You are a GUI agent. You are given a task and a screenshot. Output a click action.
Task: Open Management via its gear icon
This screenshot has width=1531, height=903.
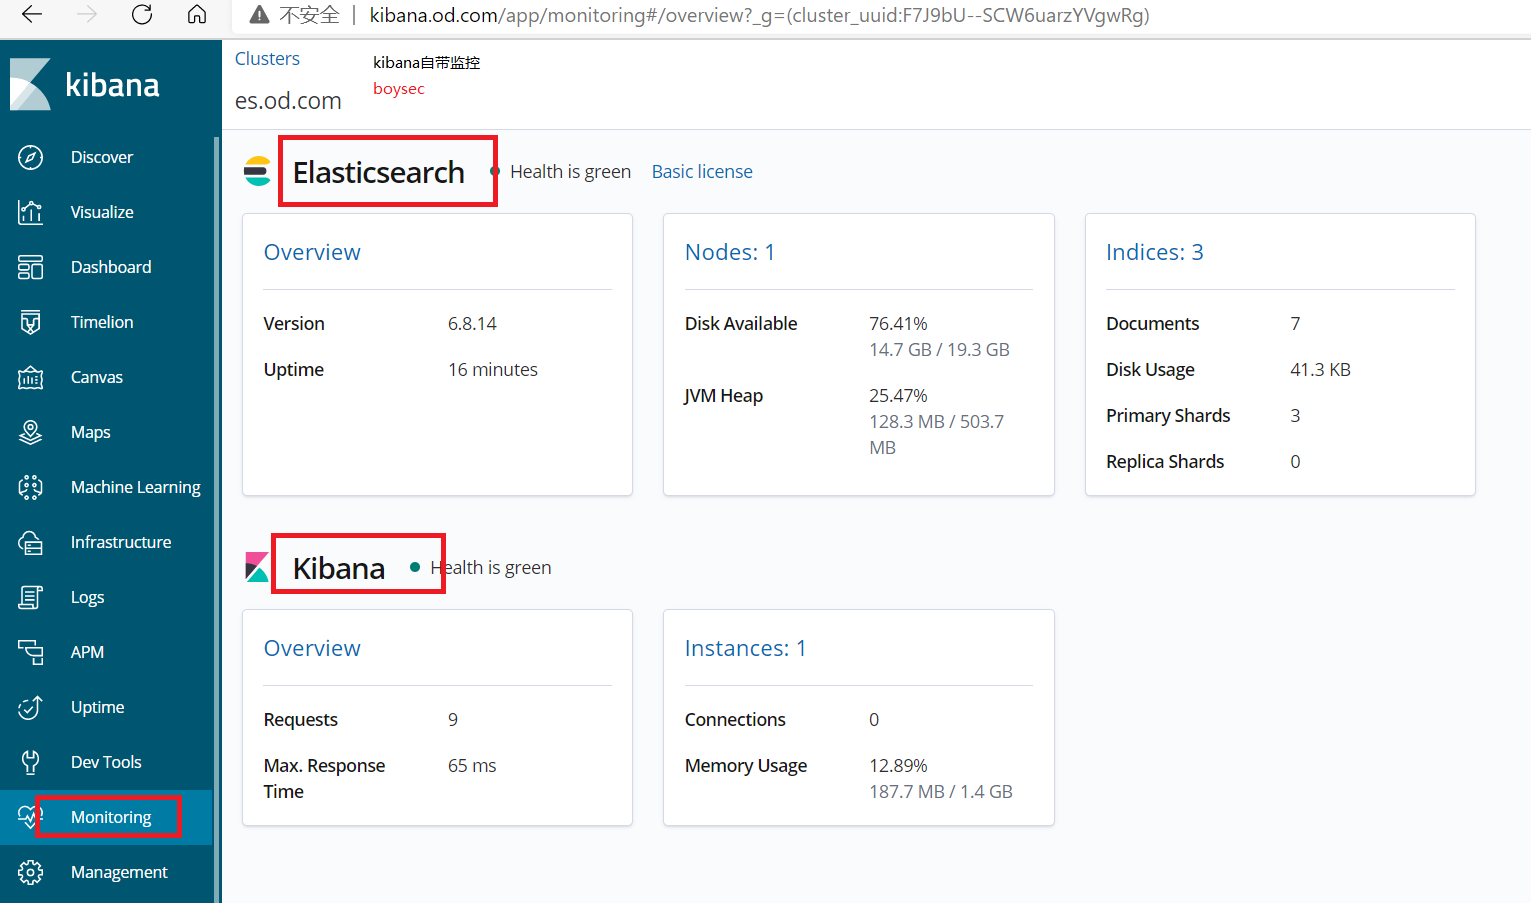click(x=31, y=872)
